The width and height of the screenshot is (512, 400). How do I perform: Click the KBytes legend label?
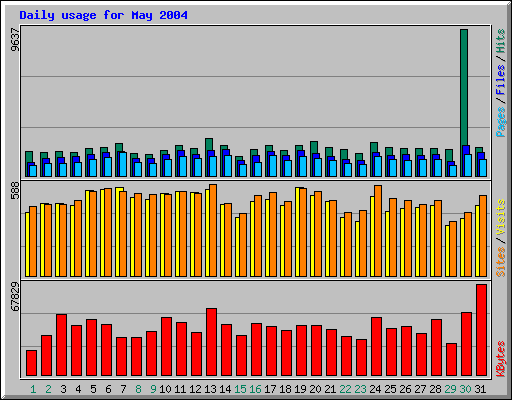pyautogui.click(x=500, y=359)
